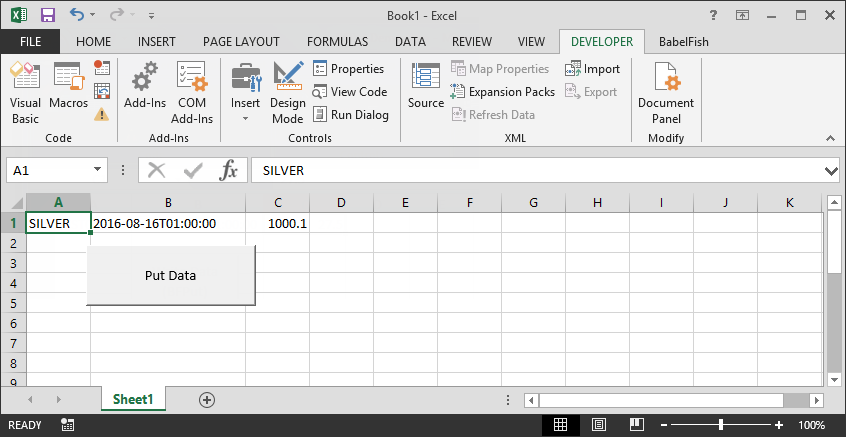Open the FORMULAS ribbon tab
This screenshot has height=437, width=846.
point(337,42)
